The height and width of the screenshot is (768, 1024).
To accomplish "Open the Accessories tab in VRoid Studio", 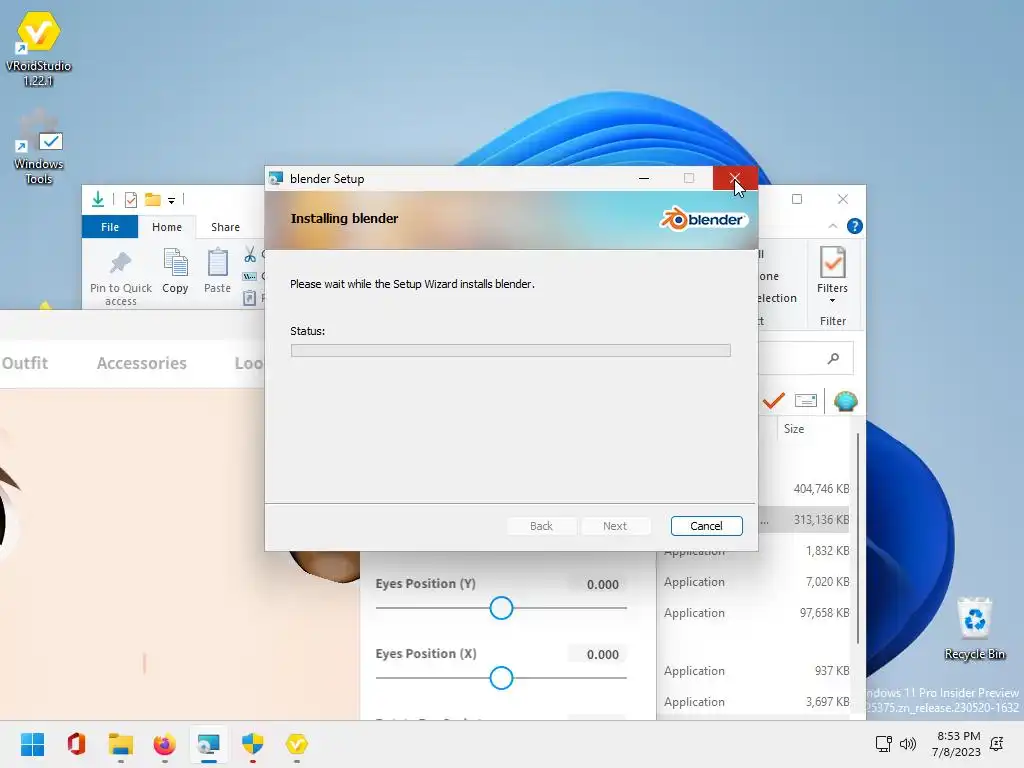I will [x=142, y=363].
